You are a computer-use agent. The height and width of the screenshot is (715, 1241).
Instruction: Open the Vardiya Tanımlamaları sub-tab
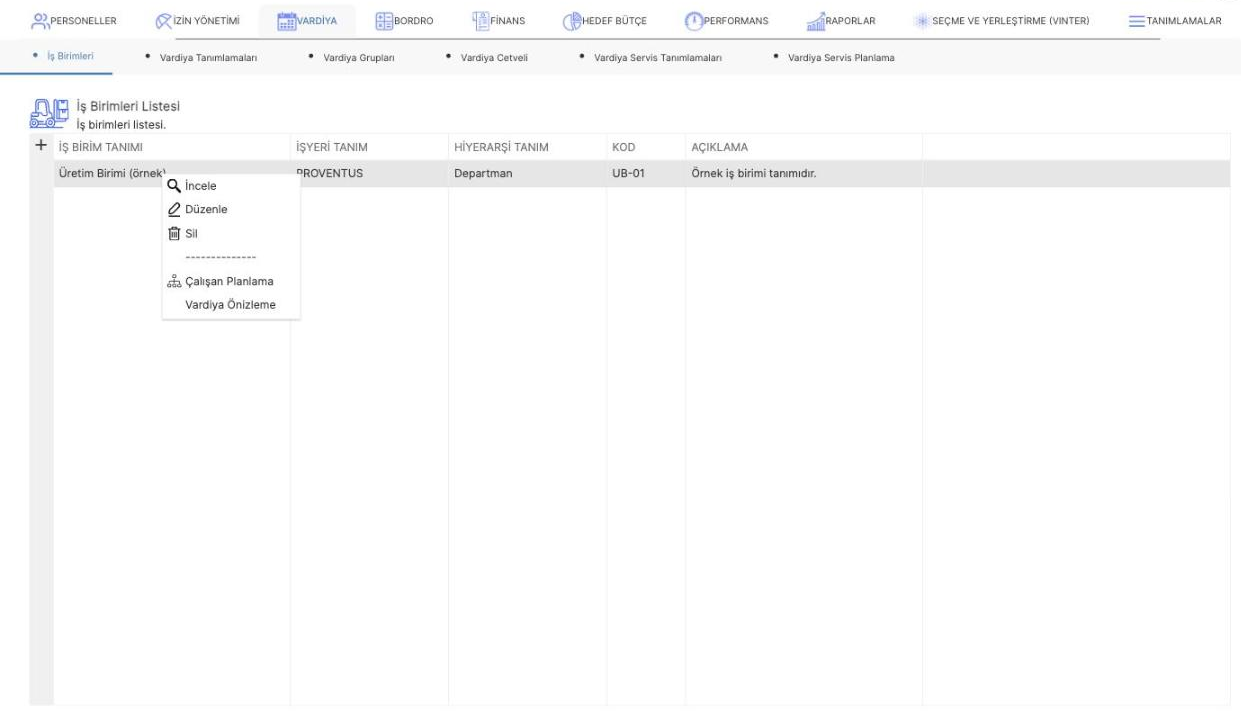click(206, 57)
